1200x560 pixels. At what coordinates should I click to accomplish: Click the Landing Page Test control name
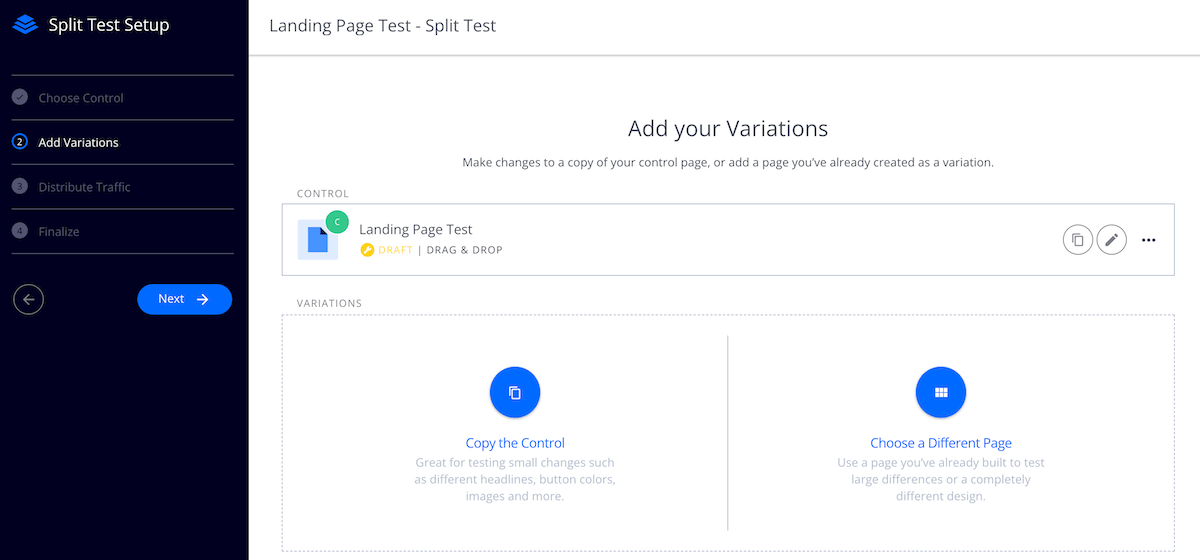point(416,229)
